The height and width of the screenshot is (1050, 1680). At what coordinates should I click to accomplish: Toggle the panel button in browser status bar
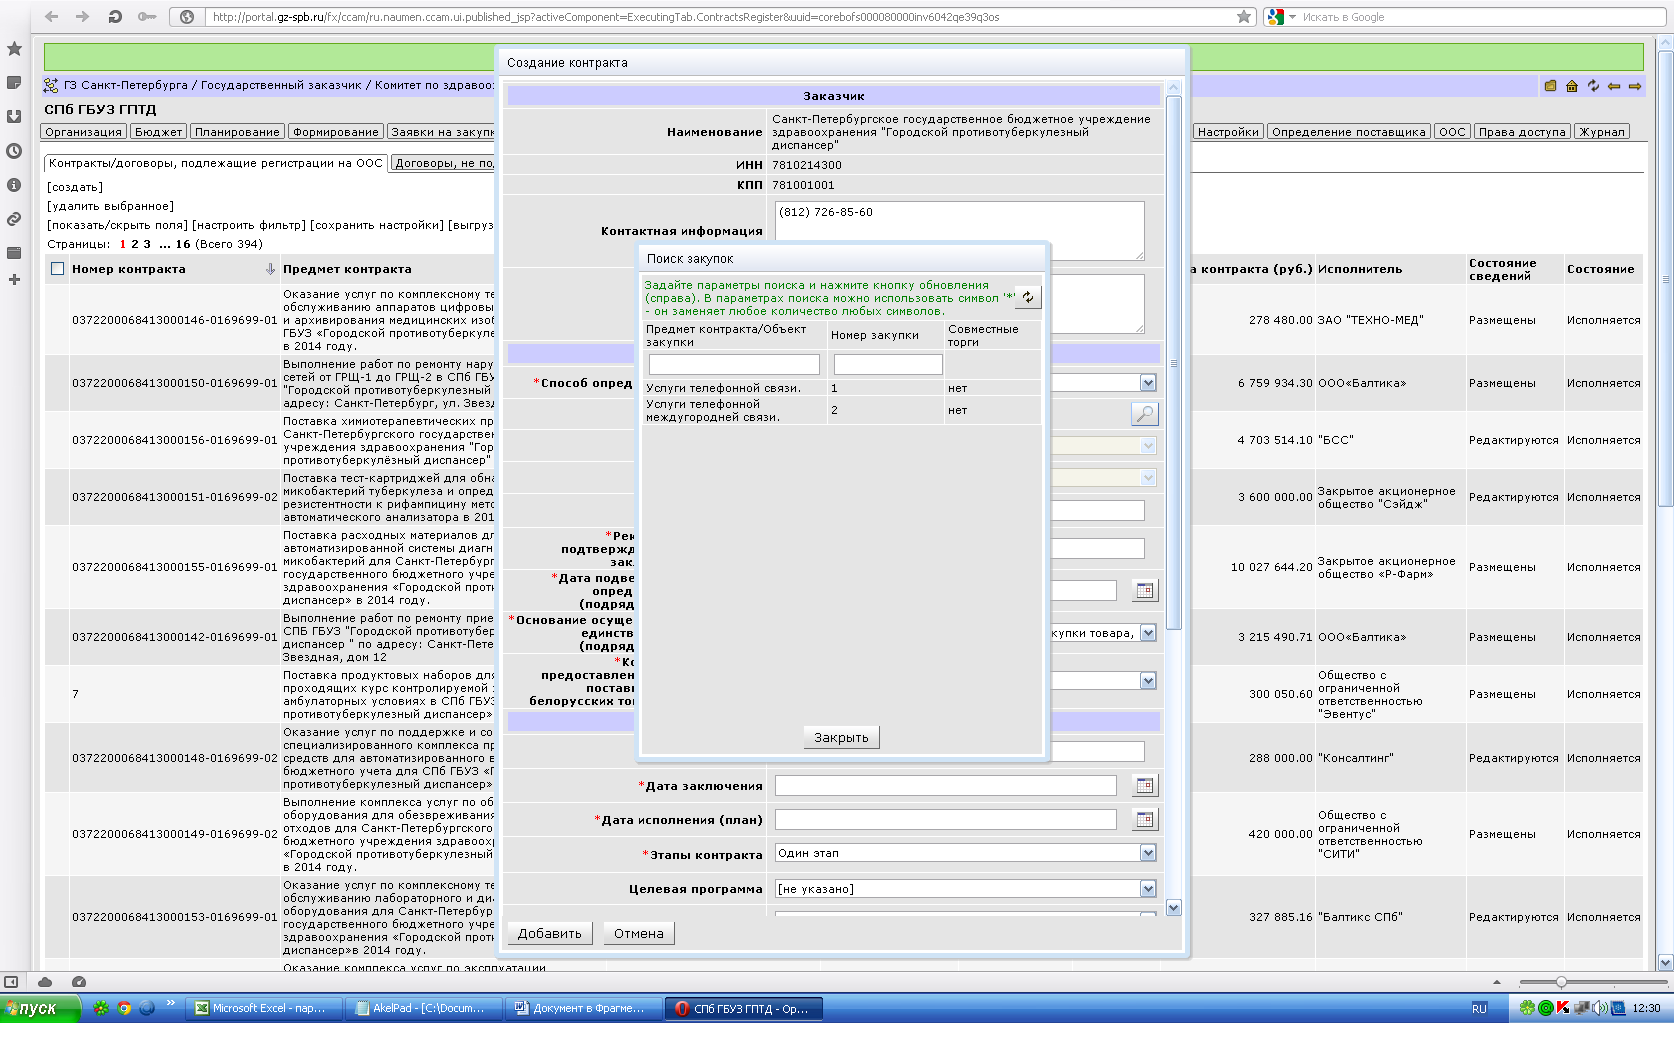click(11, 982)
